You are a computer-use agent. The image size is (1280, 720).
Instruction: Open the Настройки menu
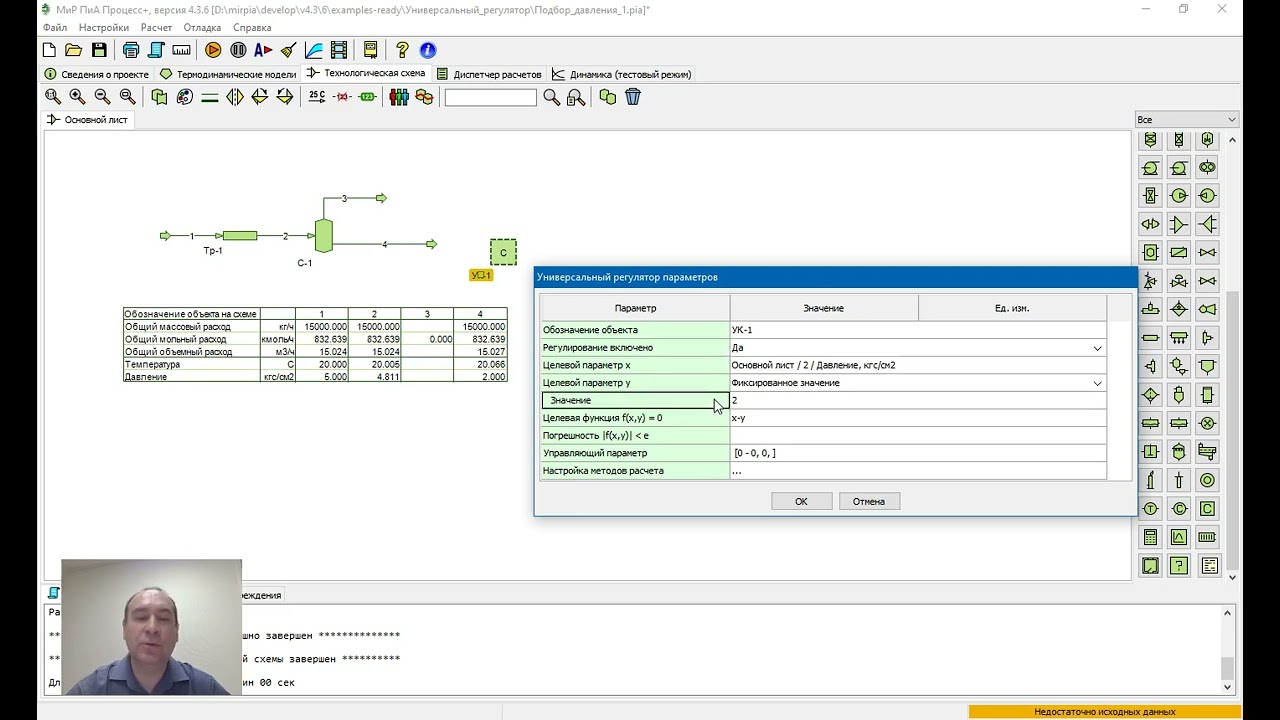104,28
